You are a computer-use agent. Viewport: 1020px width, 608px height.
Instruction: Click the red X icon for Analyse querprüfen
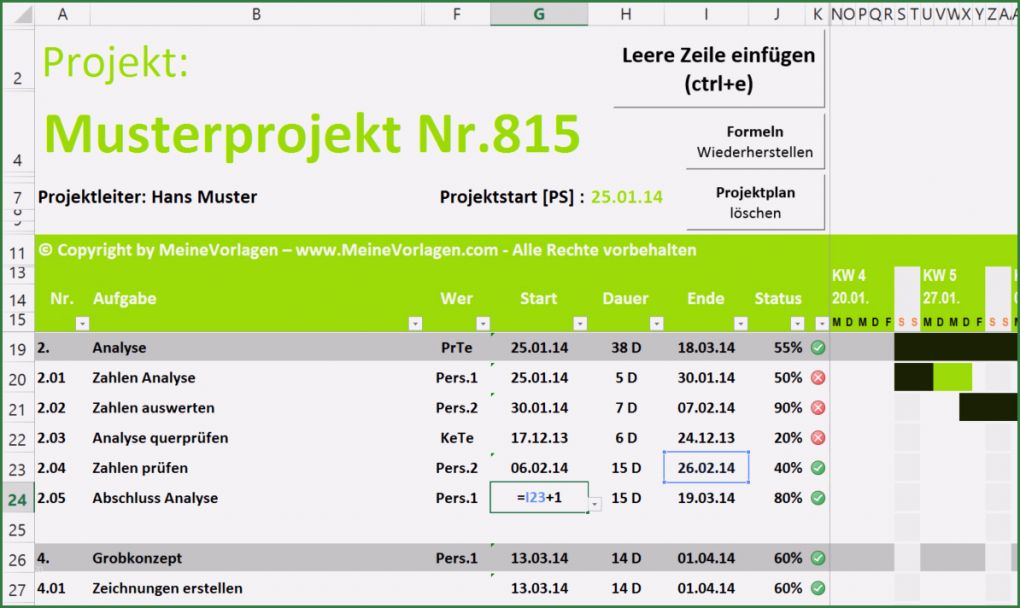817,438
